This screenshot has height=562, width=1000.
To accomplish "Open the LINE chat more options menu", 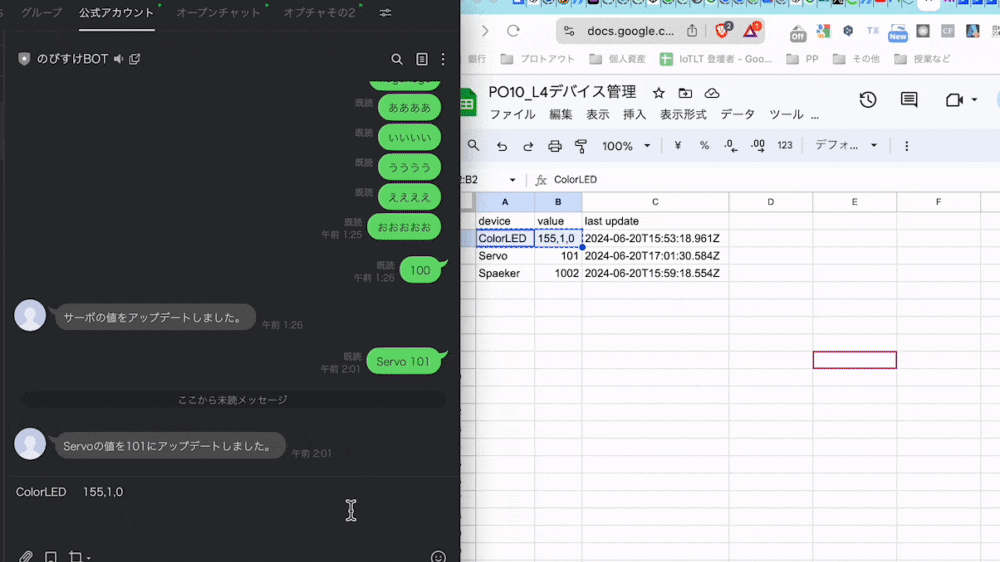I will pyautogui.click(x=443, y=59).
